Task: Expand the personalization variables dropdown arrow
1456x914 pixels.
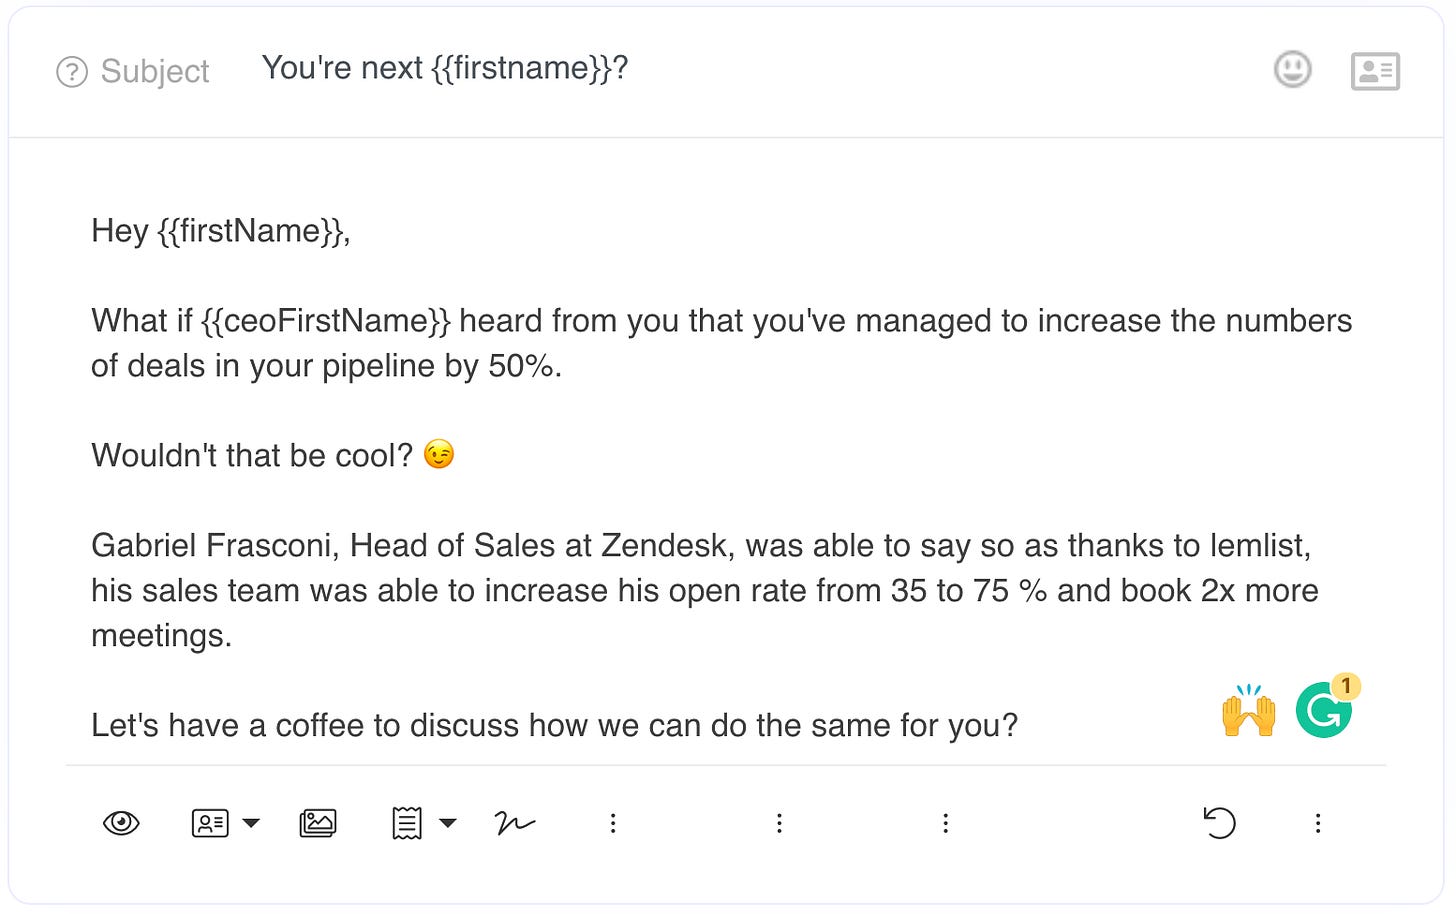Action: coord(251,824)
